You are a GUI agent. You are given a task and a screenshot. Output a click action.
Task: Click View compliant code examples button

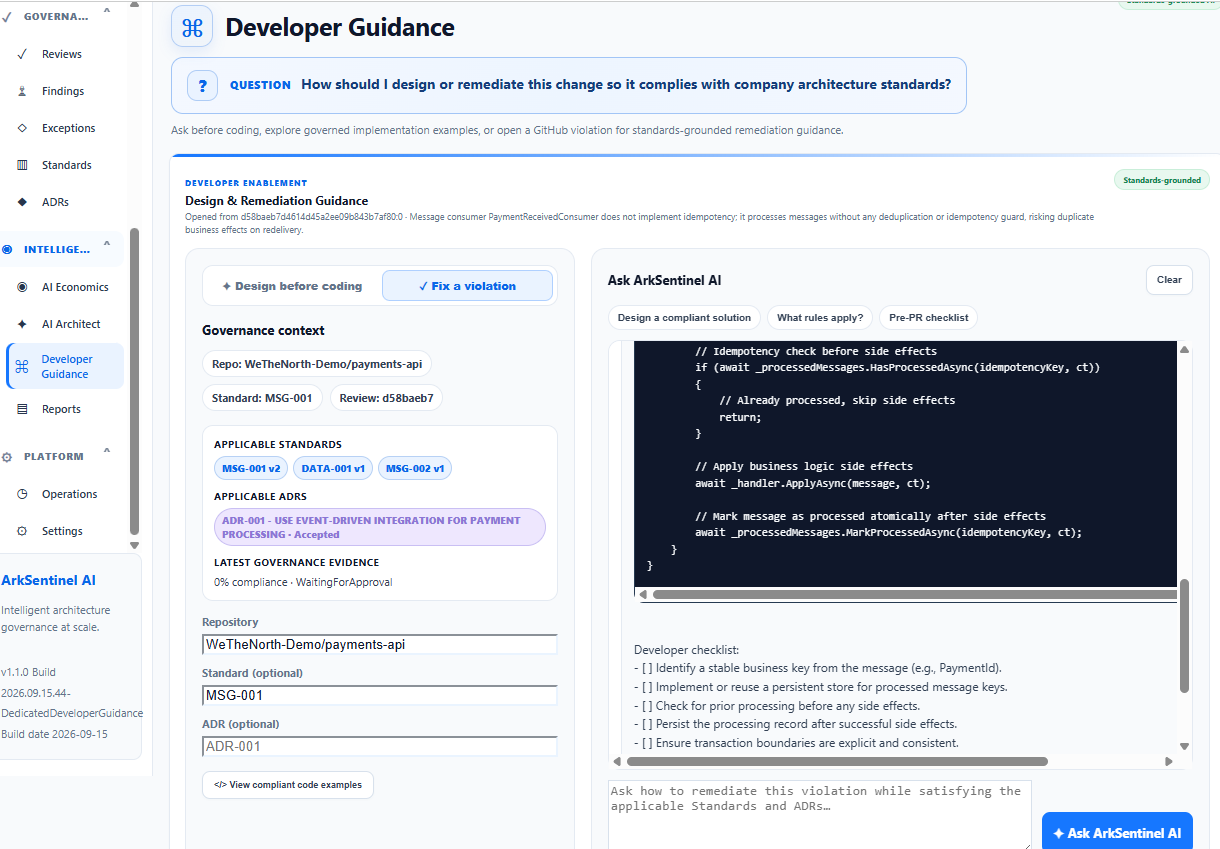(288, 785)
